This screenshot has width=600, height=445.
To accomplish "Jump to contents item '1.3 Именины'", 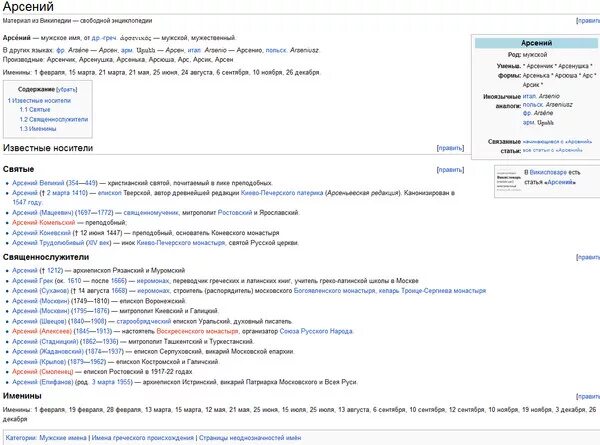I will coord(38,129).
